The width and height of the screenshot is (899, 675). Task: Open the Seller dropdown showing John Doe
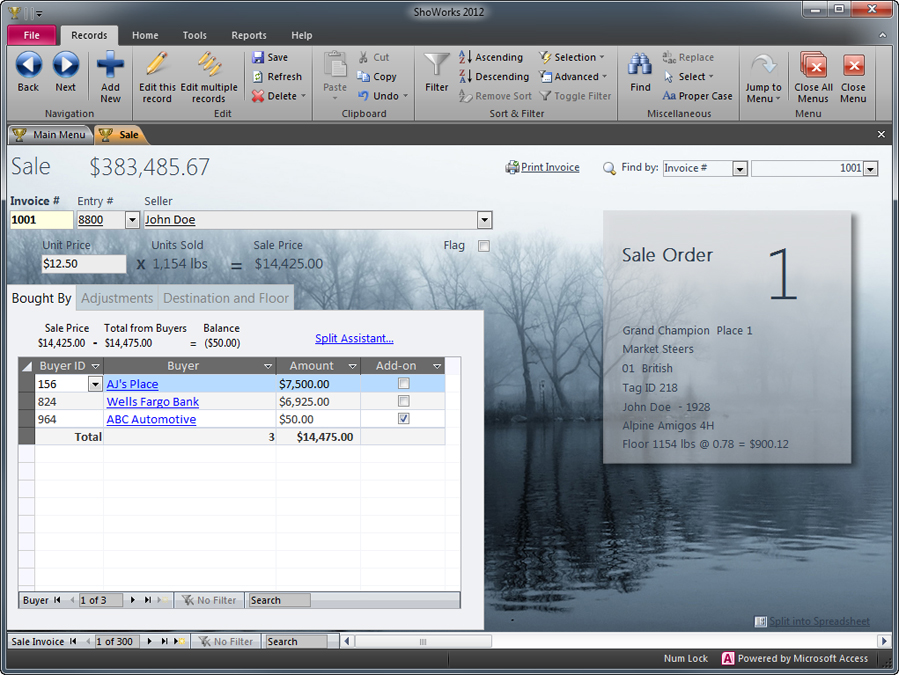(484, 219)
